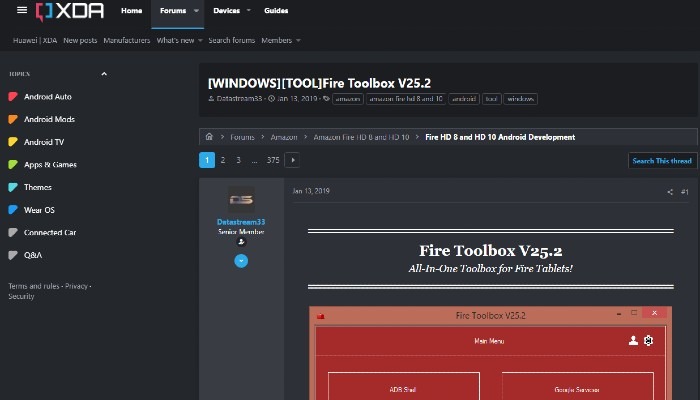
Task: Select the amazon tag
Action: pos(348,99)
